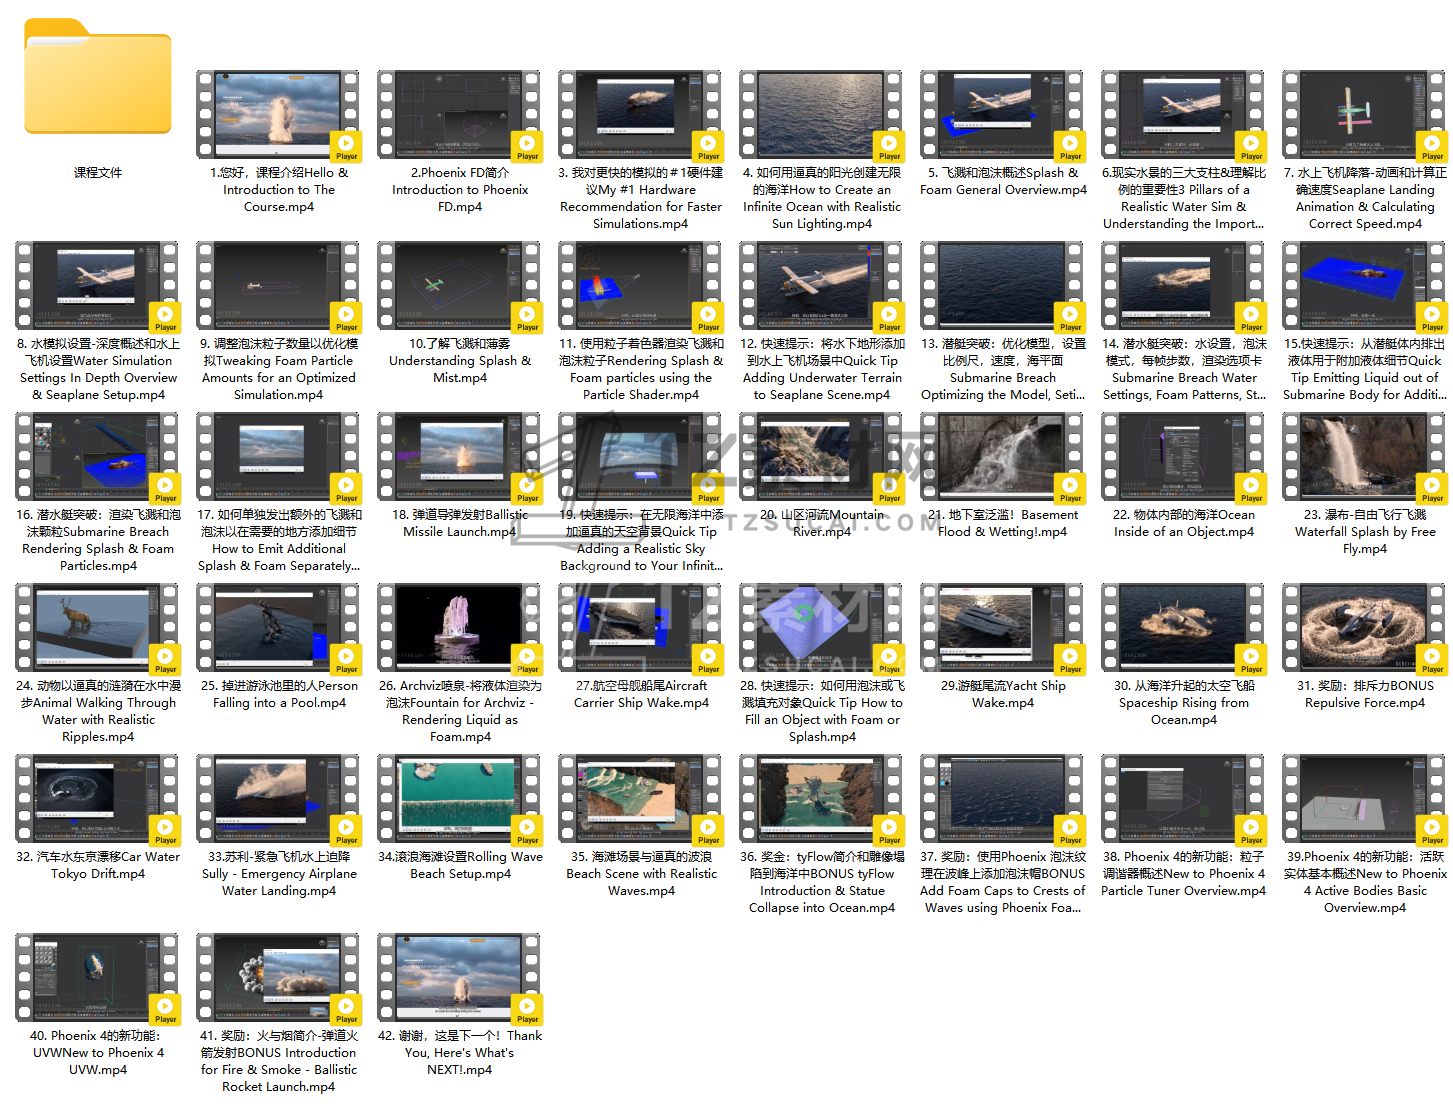Select icon of 13. Submarine Breach Optimizing the Model
Screen dimensions: 1453x1109
1003,287
